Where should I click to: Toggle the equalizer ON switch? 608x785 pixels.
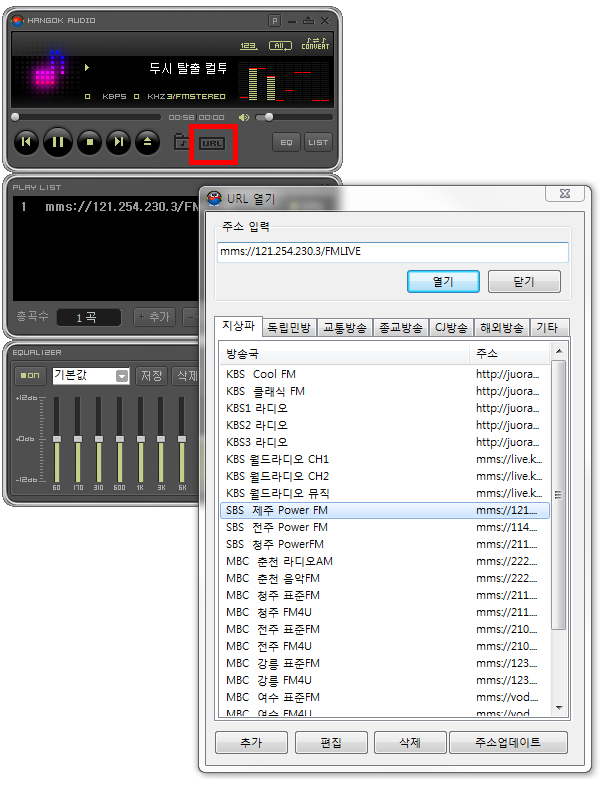coord(31,375)
